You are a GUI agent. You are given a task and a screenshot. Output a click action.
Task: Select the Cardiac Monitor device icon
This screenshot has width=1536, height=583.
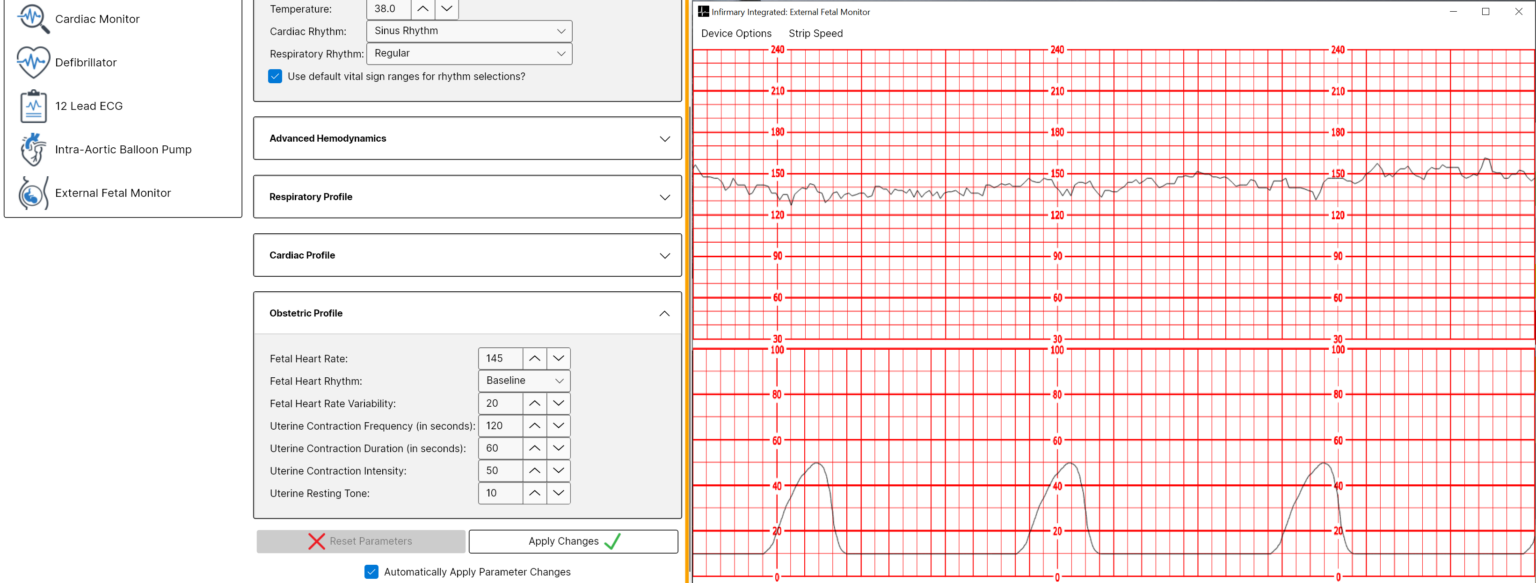click(x=32, y=17)
